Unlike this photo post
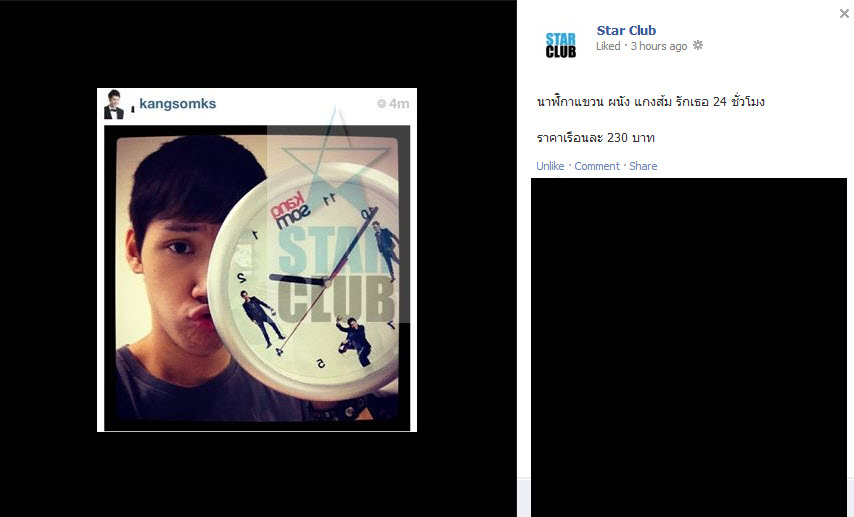 tap(550, 166)
